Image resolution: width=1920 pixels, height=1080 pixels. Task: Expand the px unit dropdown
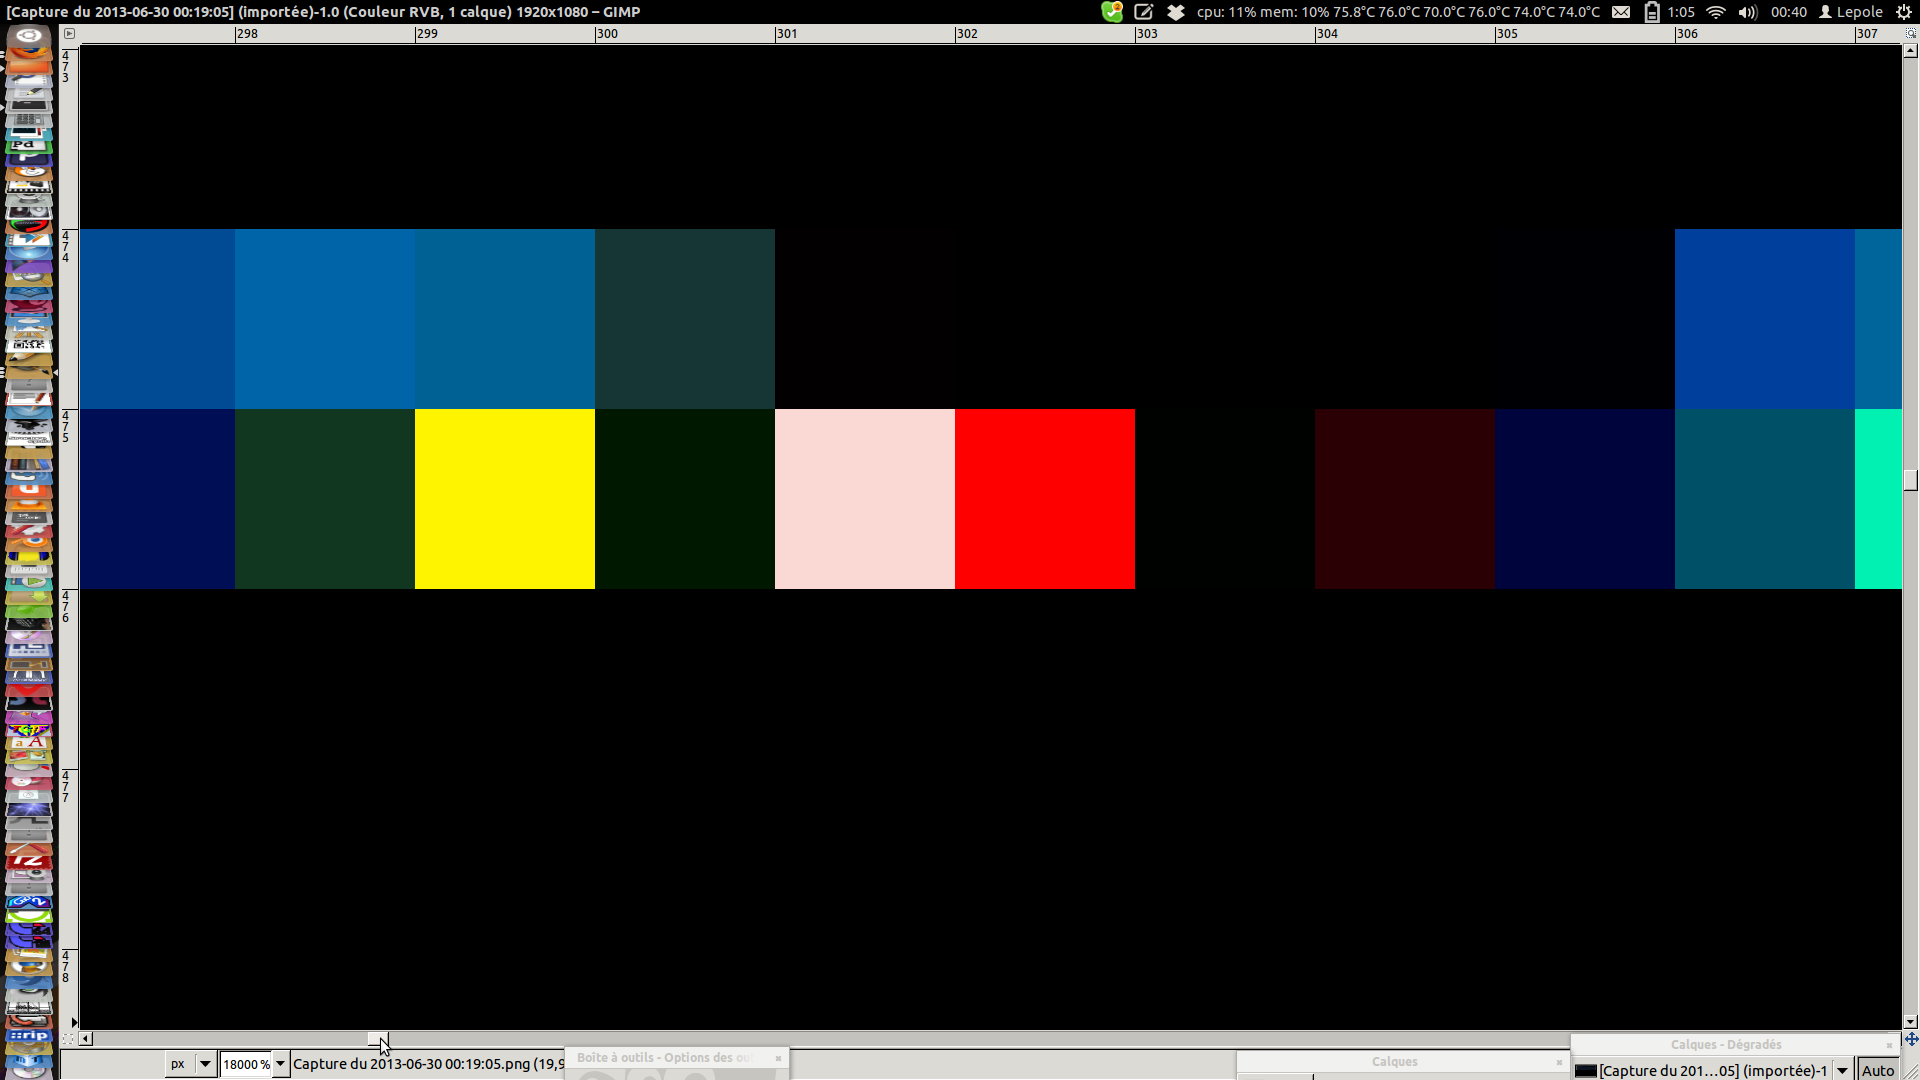click(x=205, y=1064)
